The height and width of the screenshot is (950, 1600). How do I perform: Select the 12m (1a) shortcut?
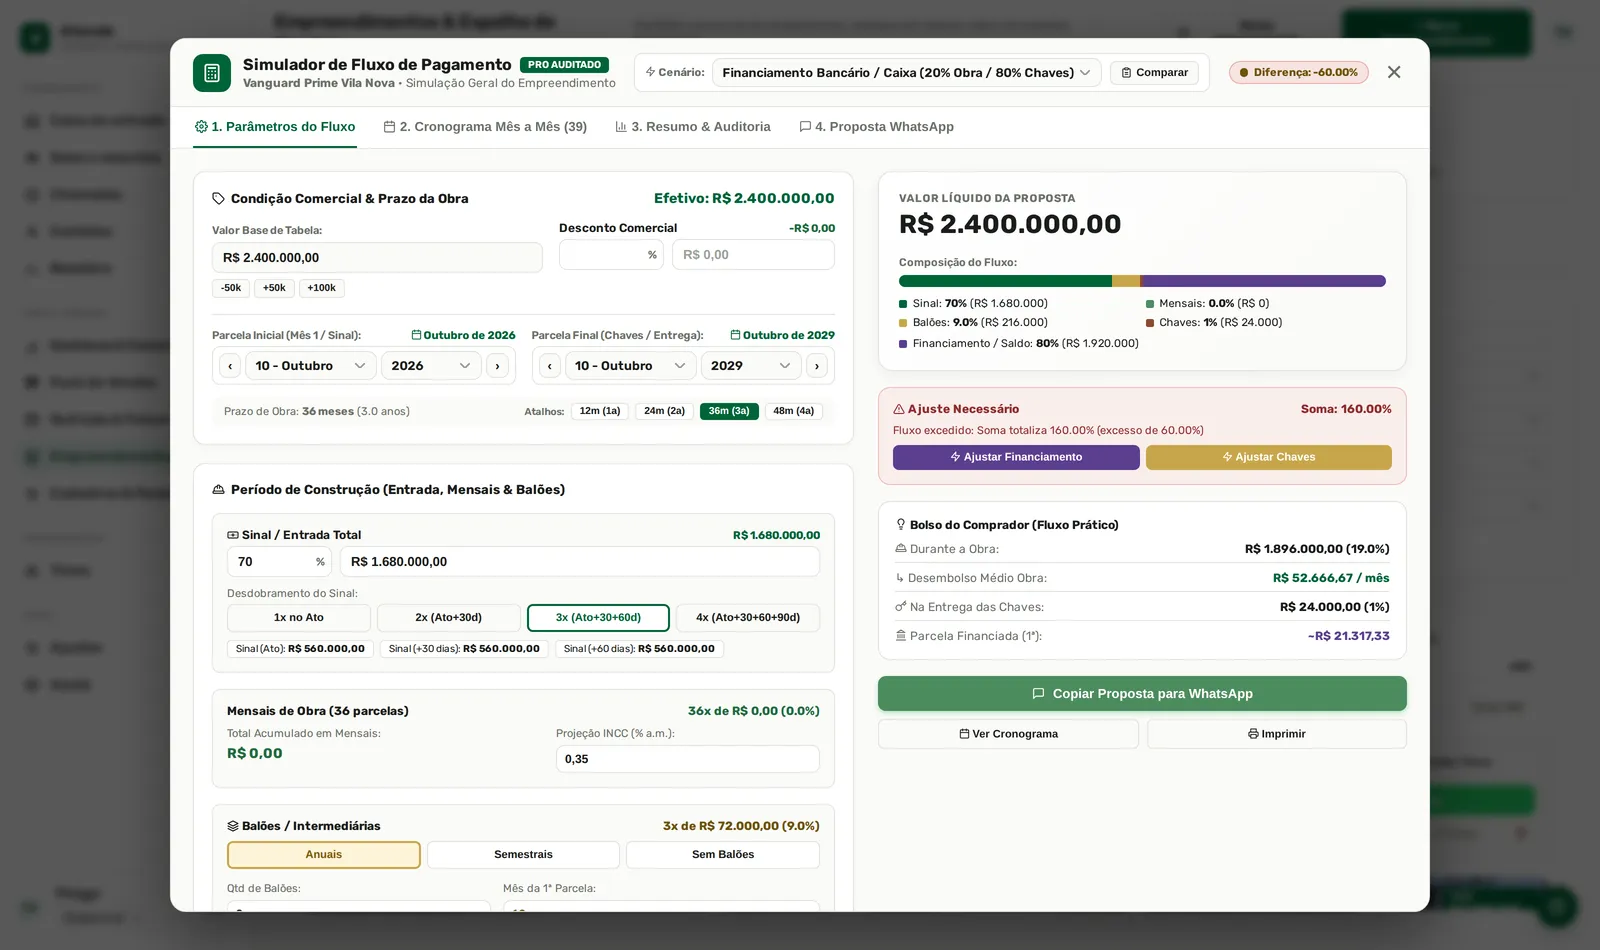600,411
